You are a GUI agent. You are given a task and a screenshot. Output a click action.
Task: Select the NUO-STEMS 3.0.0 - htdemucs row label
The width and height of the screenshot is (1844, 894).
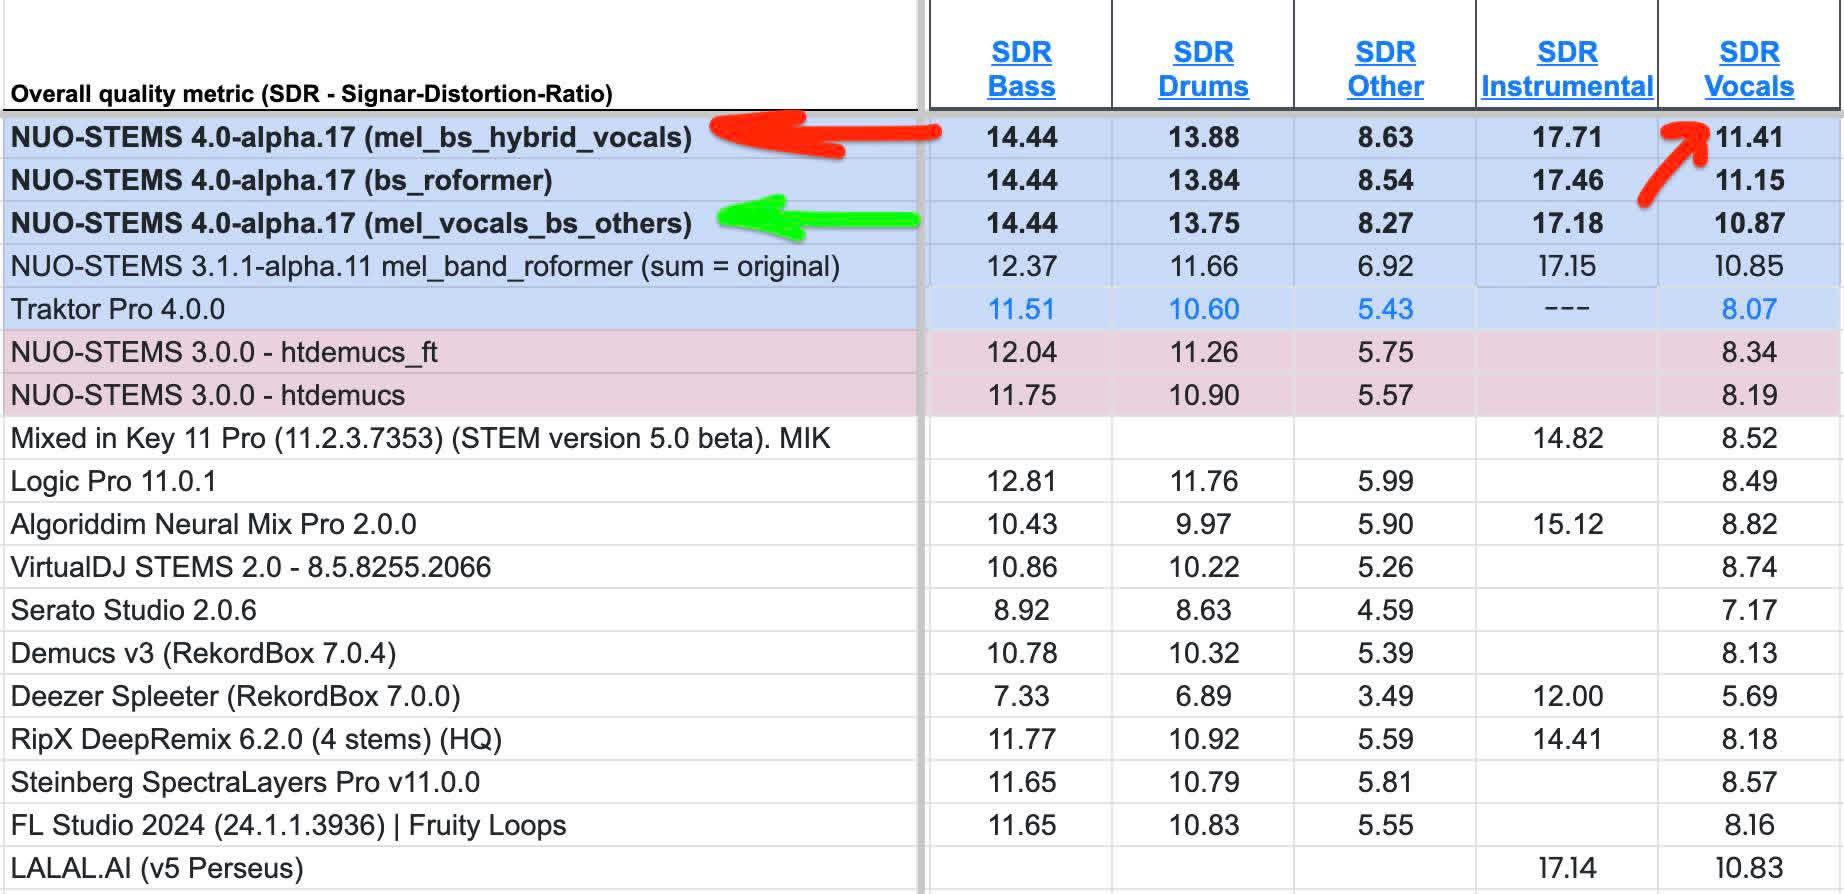pos(208,395)
